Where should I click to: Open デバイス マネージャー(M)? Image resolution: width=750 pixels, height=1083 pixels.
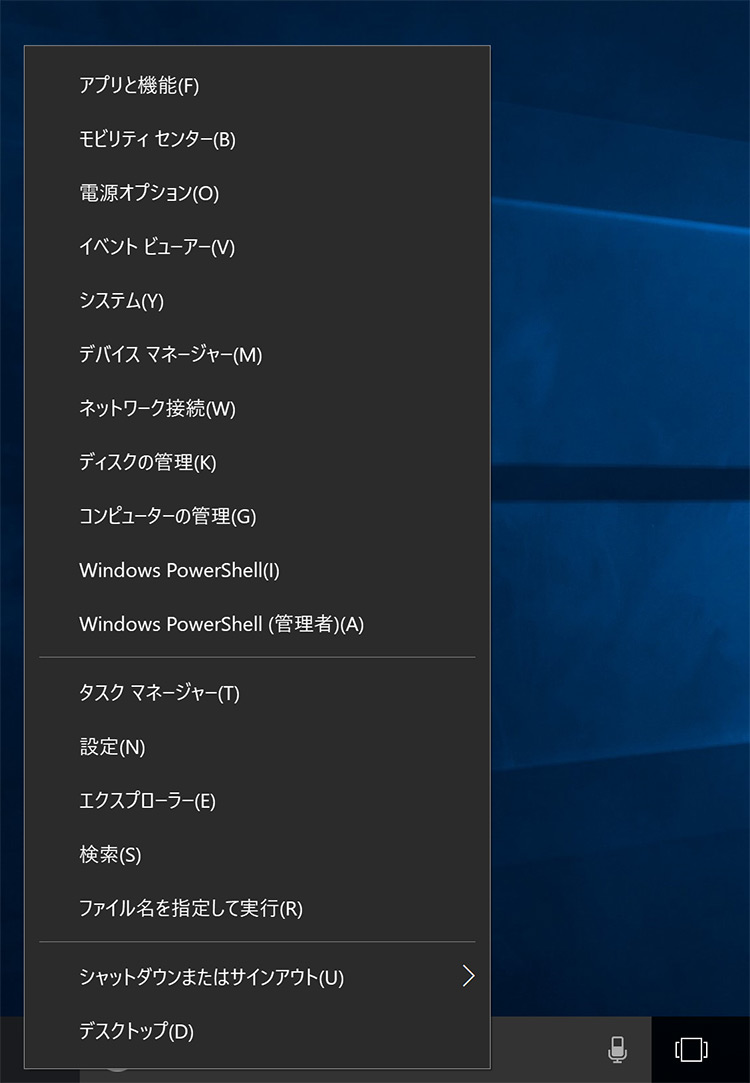pos(170,355)
